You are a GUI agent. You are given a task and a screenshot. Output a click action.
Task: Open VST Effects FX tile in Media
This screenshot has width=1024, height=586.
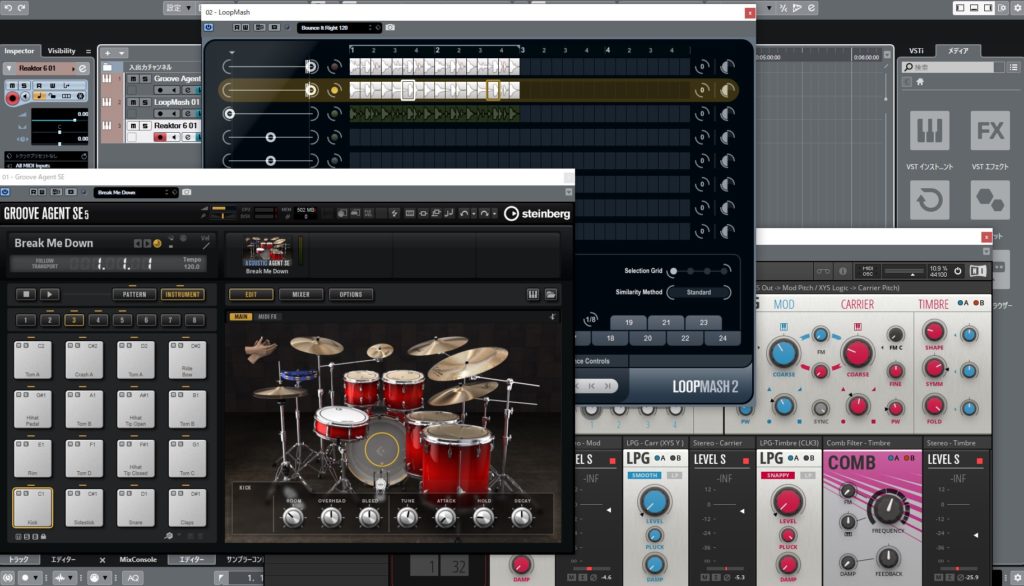[x=990, y=131]
